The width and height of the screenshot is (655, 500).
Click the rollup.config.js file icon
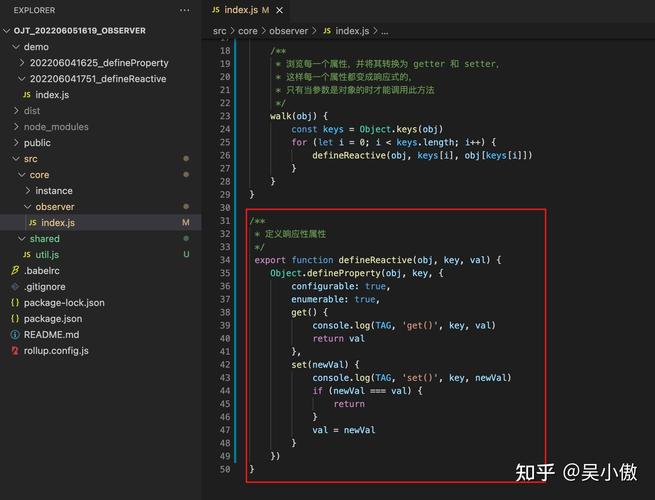pos(15,350)
